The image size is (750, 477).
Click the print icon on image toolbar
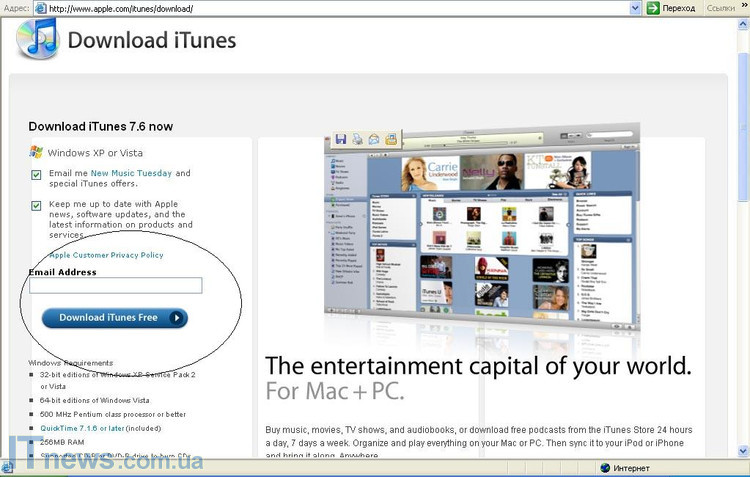point(357,139)
